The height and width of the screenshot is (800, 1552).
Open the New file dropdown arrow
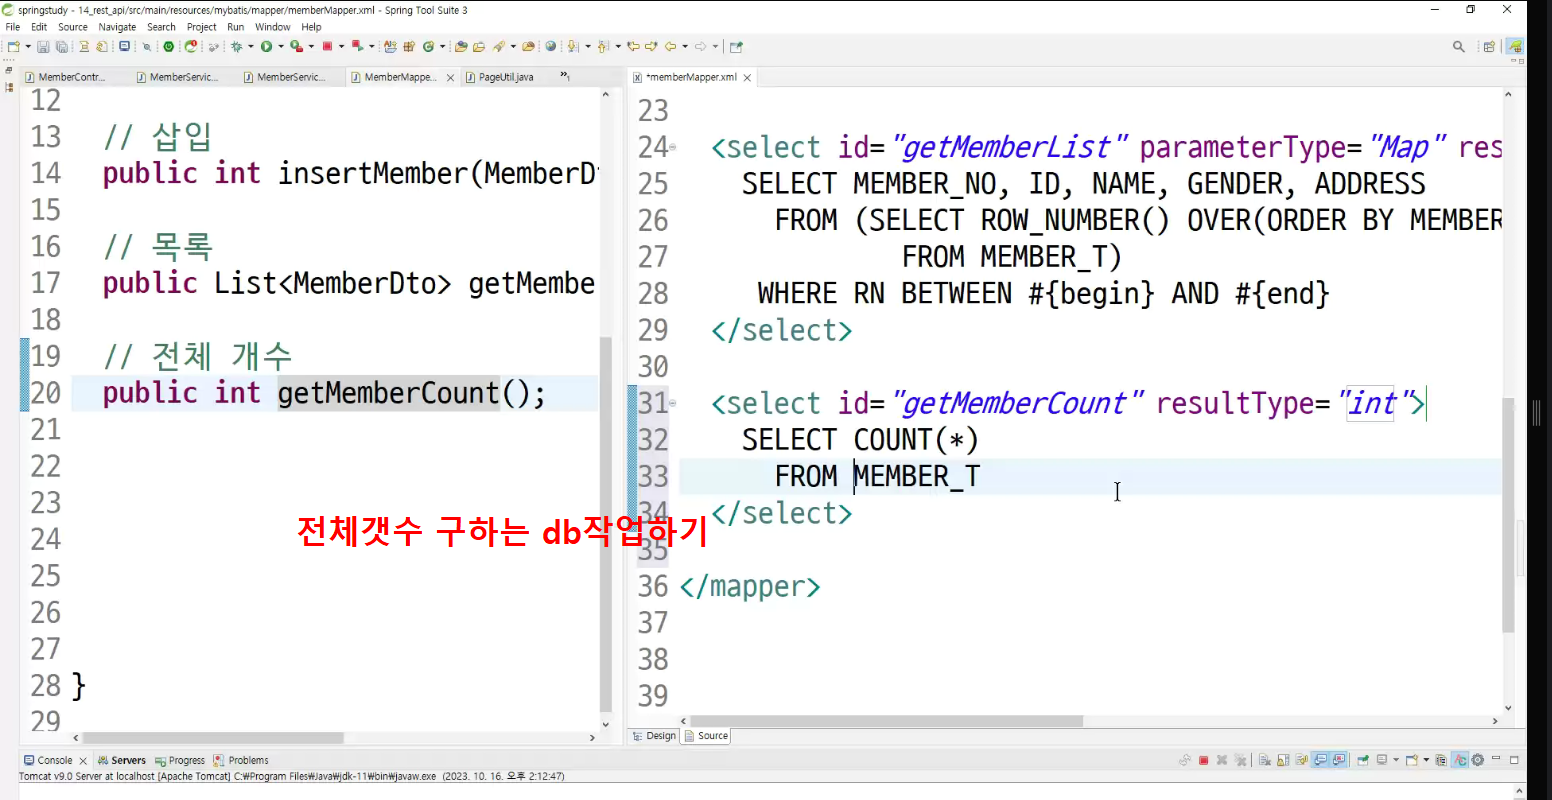pos(28,46)
